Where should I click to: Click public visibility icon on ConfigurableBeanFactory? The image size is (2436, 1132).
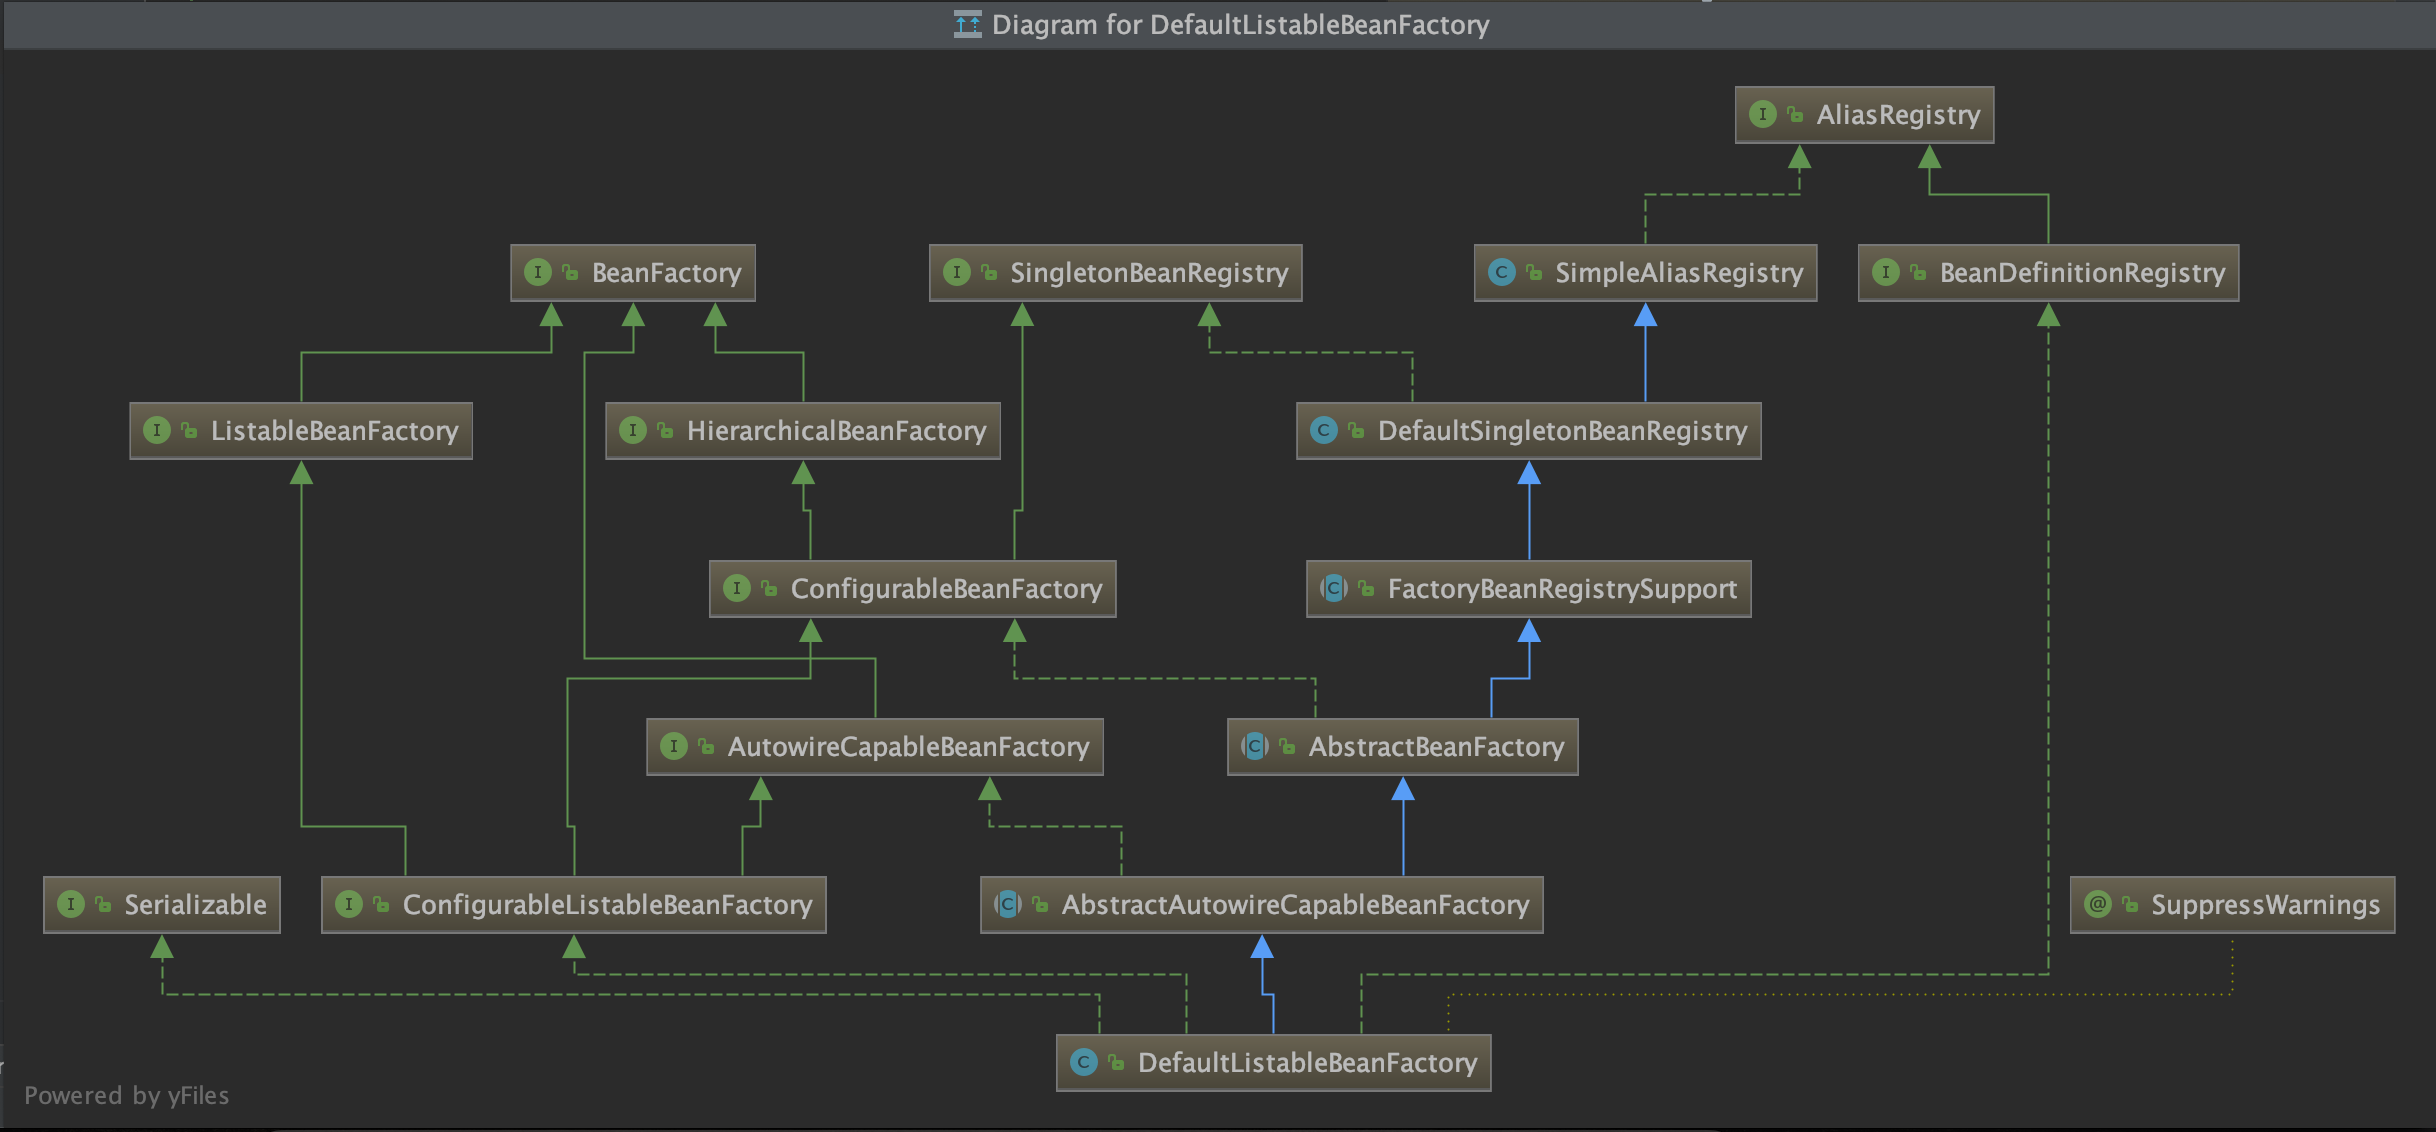(x=770, y=589)
